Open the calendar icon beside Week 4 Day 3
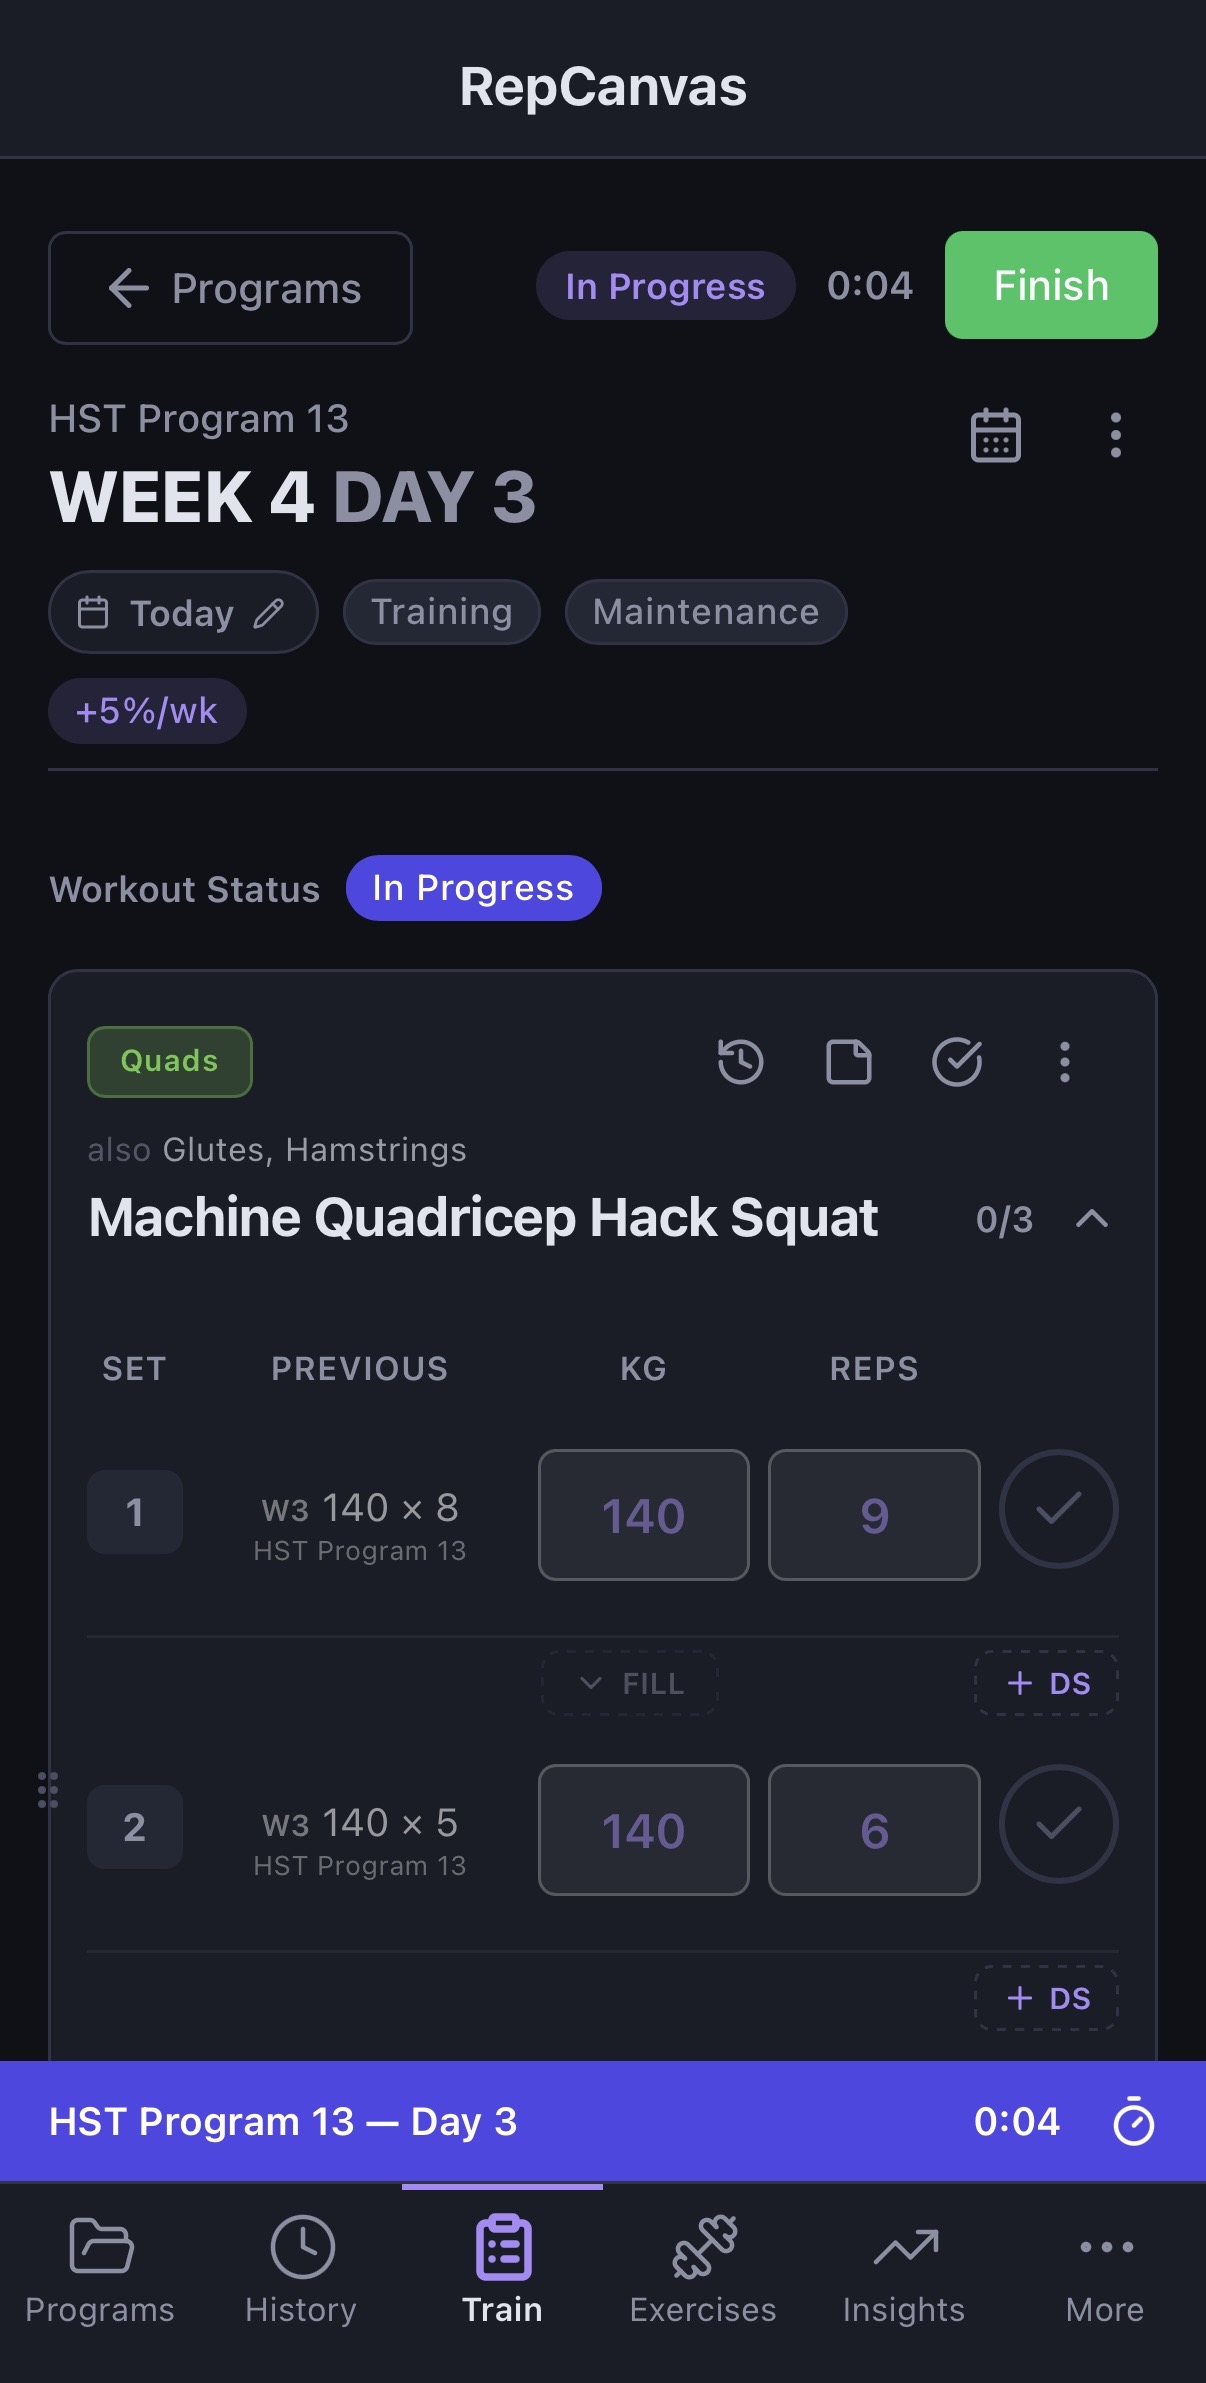The width and height of the screenshot is (1206, 2383). (x=996, y=435)
